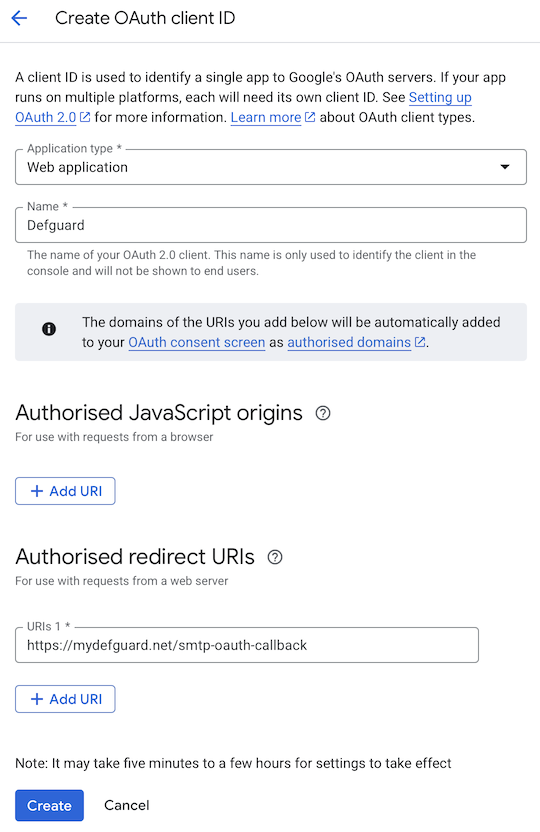Add URI under Authorised JavaScript origins

point(65,491)
